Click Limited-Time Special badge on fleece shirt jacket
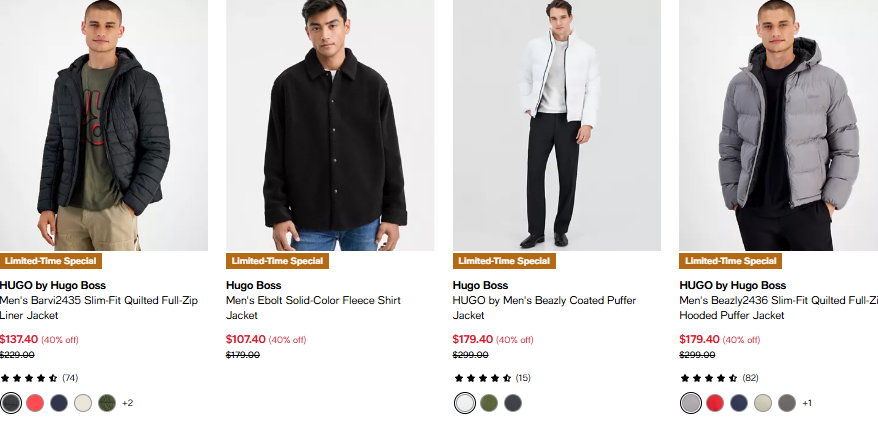Image resolution: width=878 pixels, height=424 pixels. tap(278, 261)
